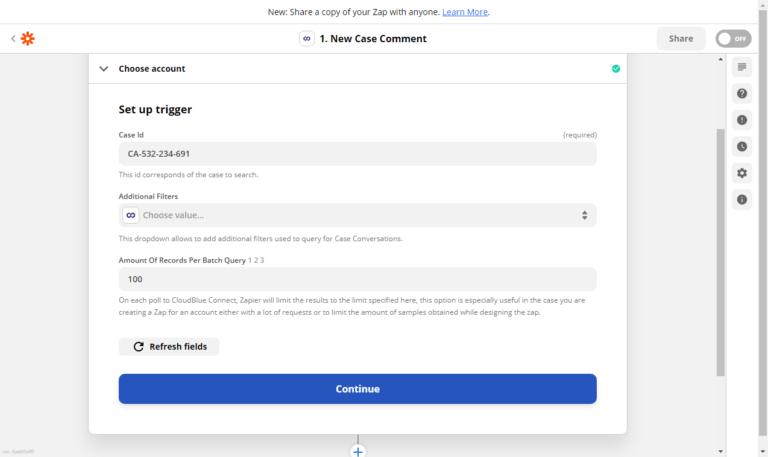Open Zap settings gear icon
The width and height of the screenshot is (768, 457).
tap(742, 173)
